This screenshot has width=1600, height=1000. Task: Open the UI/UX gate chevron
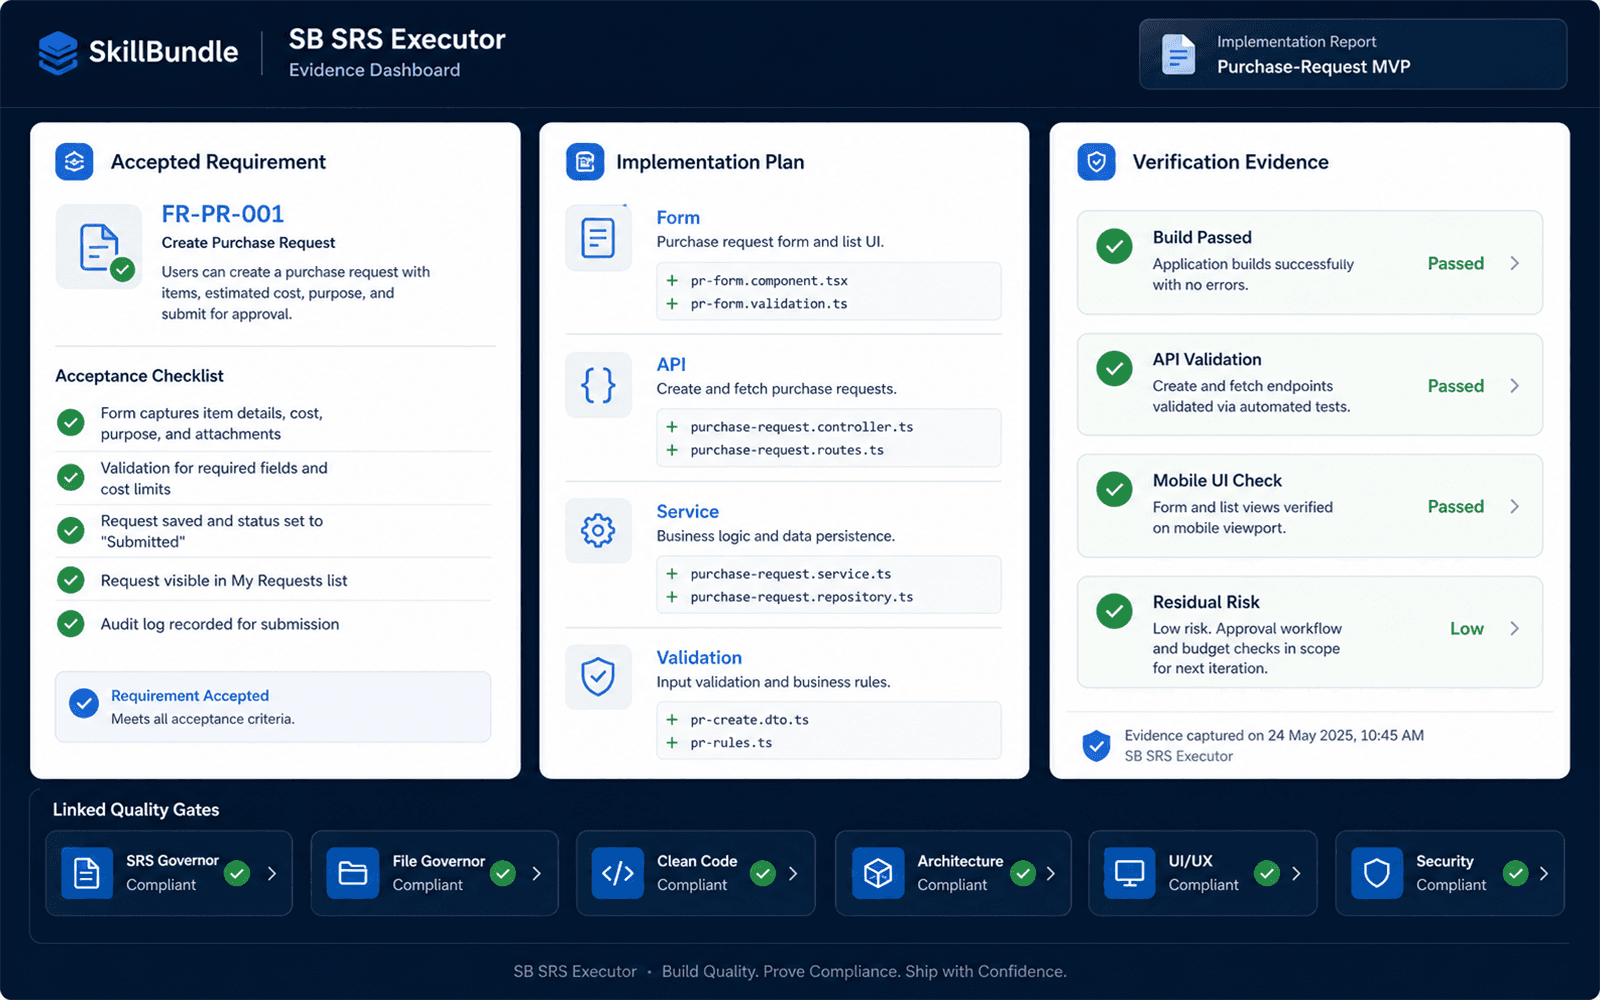click(x=1296, y=873)
